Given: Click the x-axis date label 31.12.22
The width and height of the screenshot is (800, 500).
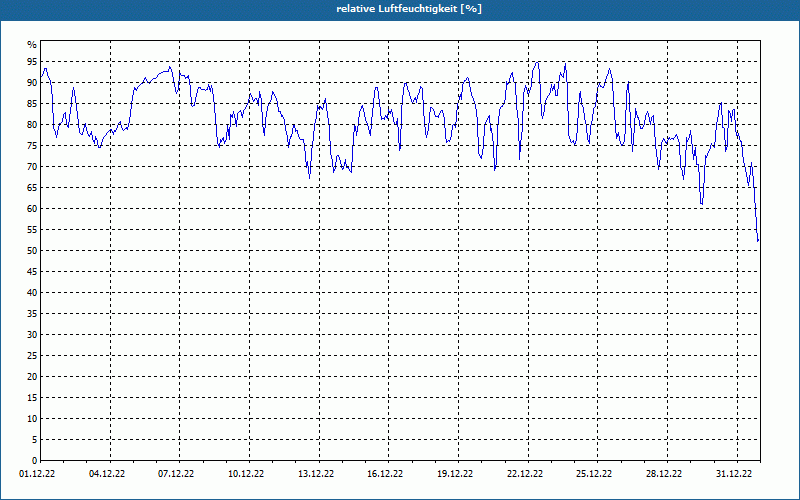Looking at the screenshot, I should (734, 474).
